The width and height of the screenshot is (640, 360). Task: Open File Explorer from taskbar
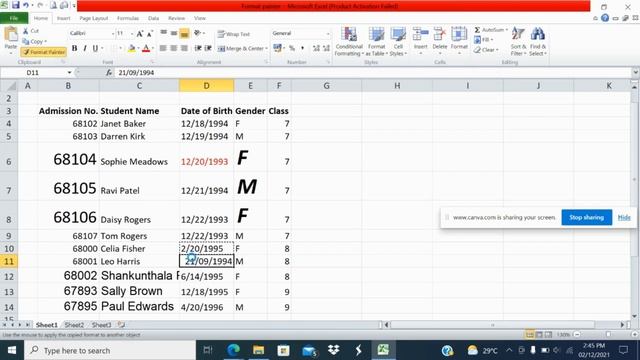[258, 350]
